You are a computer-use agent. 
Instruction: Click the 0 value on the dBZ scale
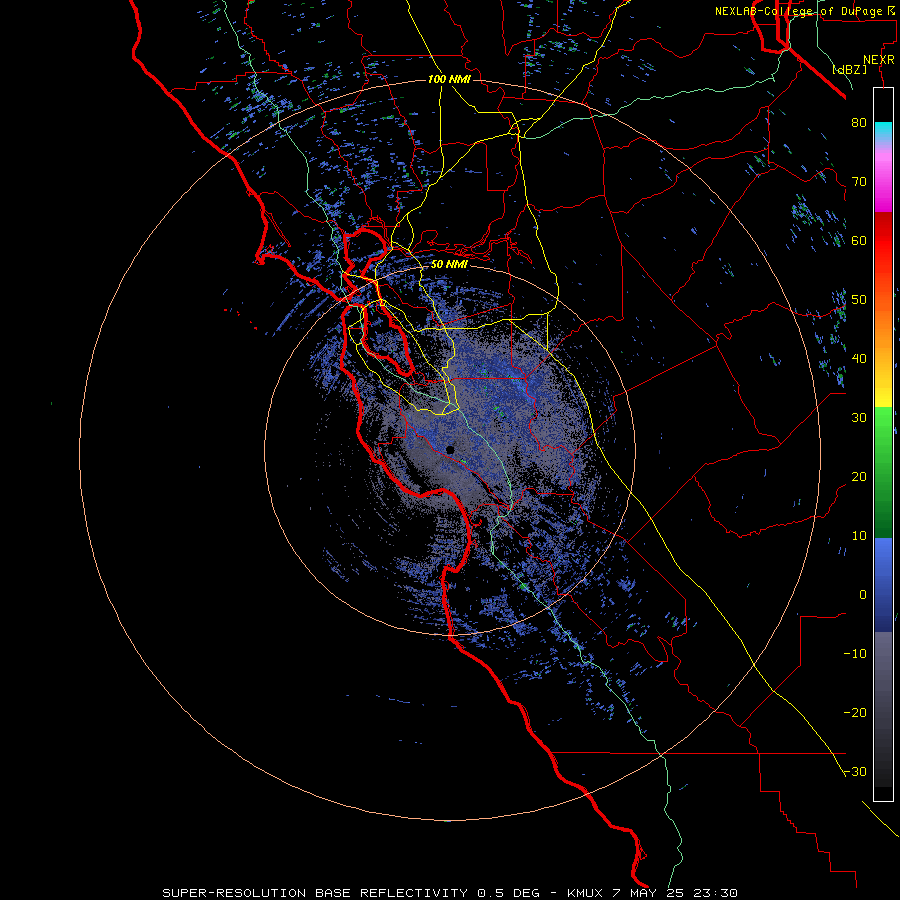(863, 595)
